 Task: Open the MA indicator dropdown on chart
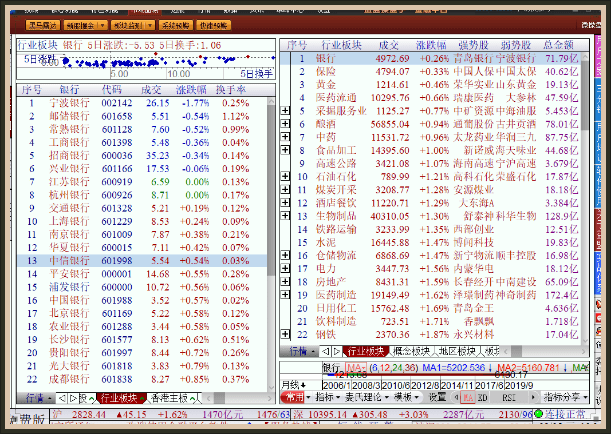pyautogui.click(x=356, y=368)
